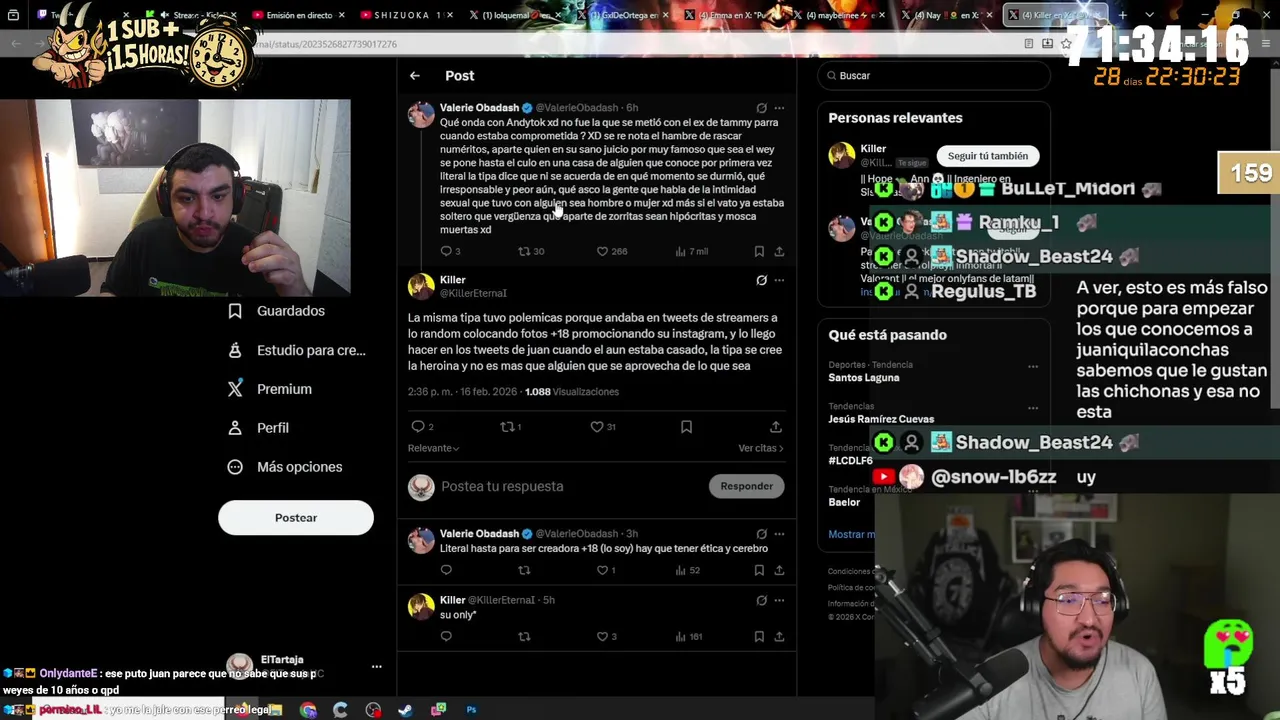
Task: Click the Buscar search field
Action: pos(934,76)
